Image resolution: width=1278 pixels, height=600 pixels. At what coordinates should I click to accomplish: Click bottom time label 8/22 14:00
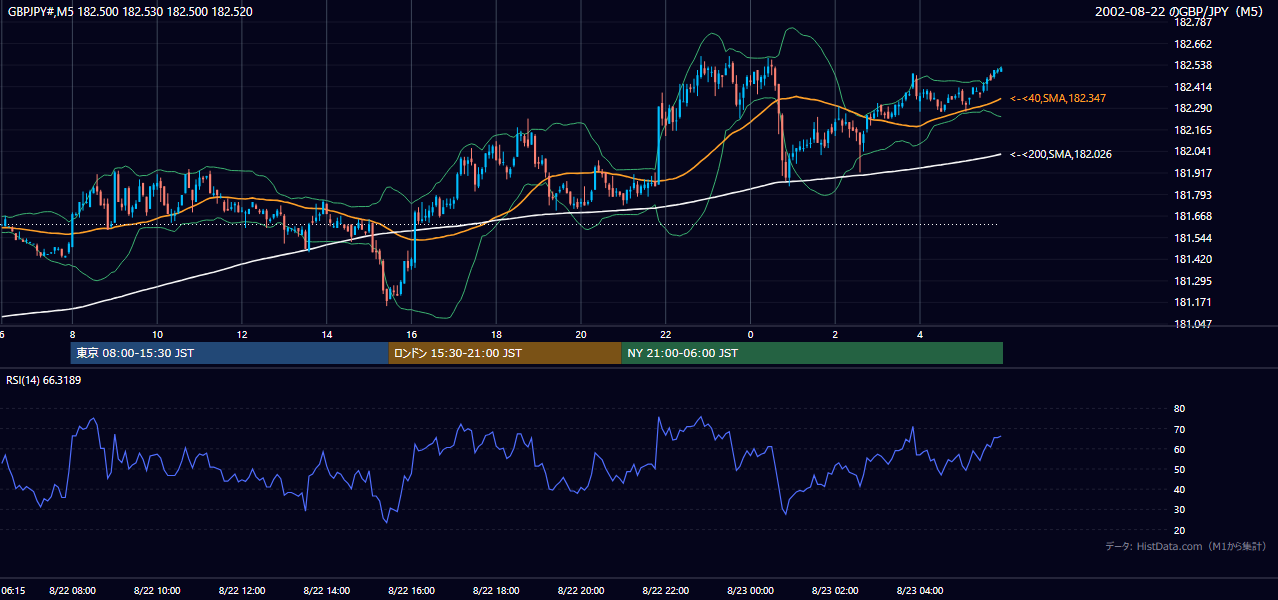(327, 591)
